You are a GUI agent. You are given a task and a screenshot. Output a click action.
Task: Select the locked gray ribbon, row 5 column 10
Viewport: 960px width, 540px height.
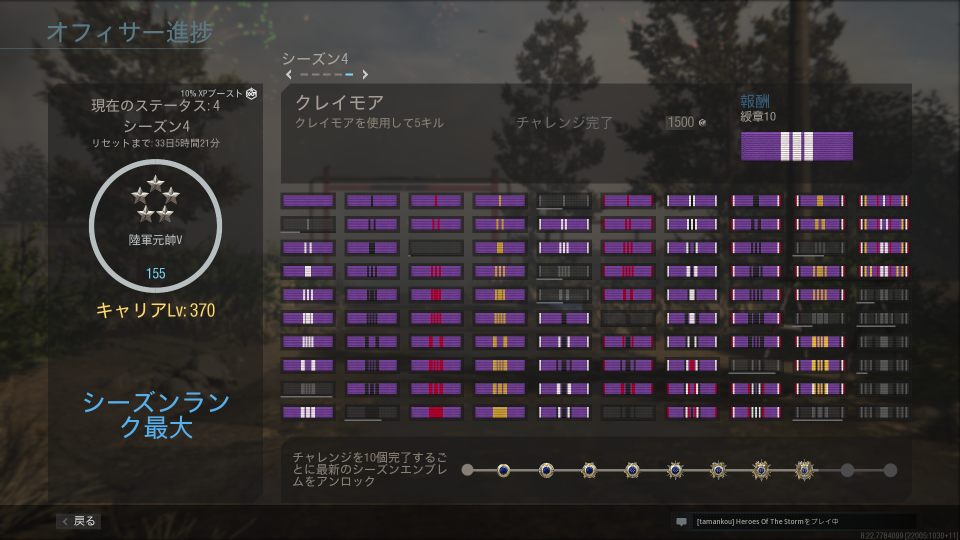pos(883,295)
